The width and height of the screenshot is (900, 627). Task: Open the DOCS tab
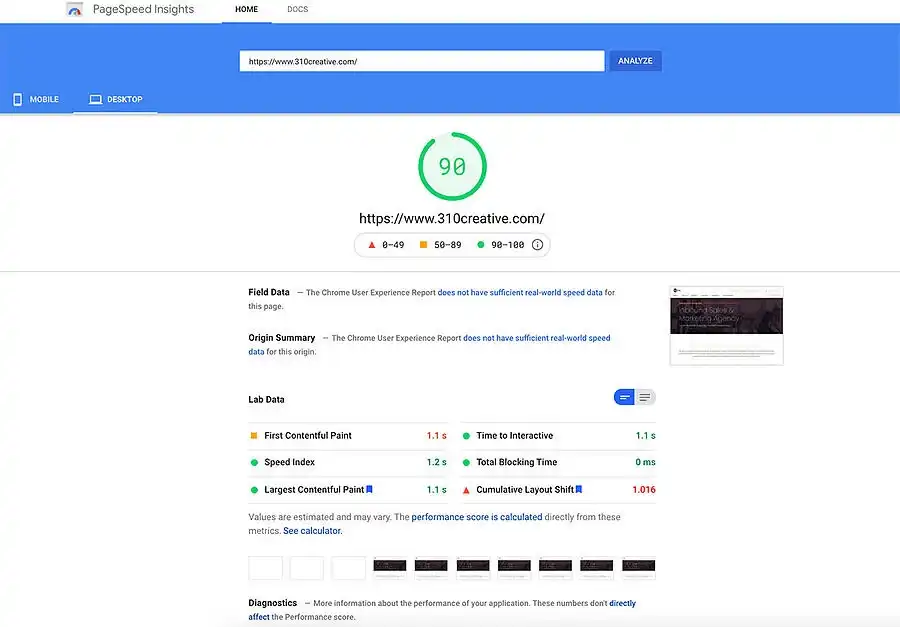coord(297,9)
